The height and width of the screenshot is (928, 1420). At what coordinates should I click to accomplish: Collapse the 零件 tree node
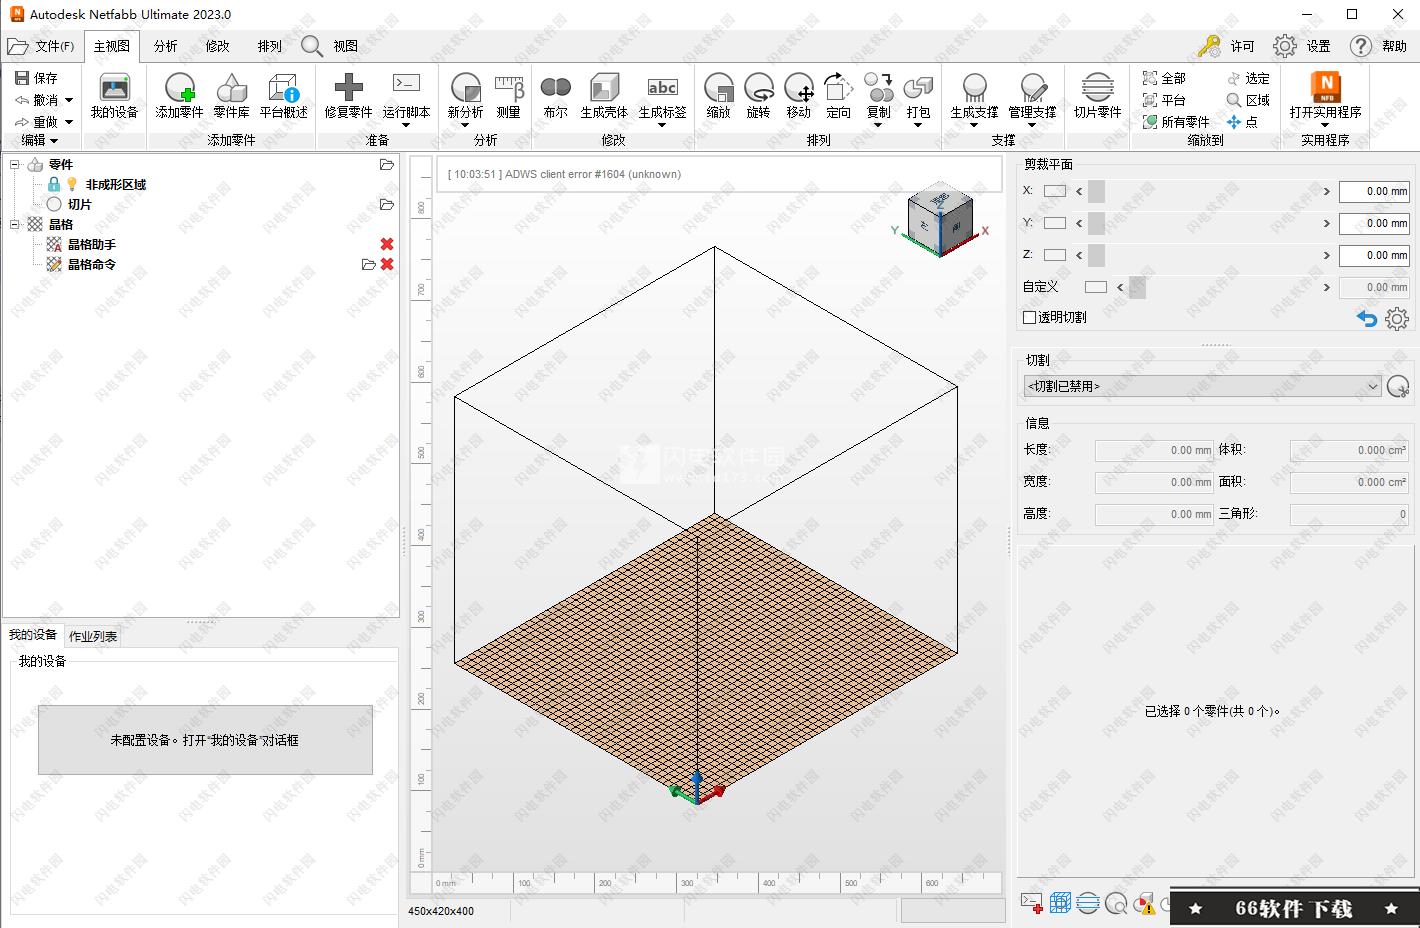tap(15, 164)
